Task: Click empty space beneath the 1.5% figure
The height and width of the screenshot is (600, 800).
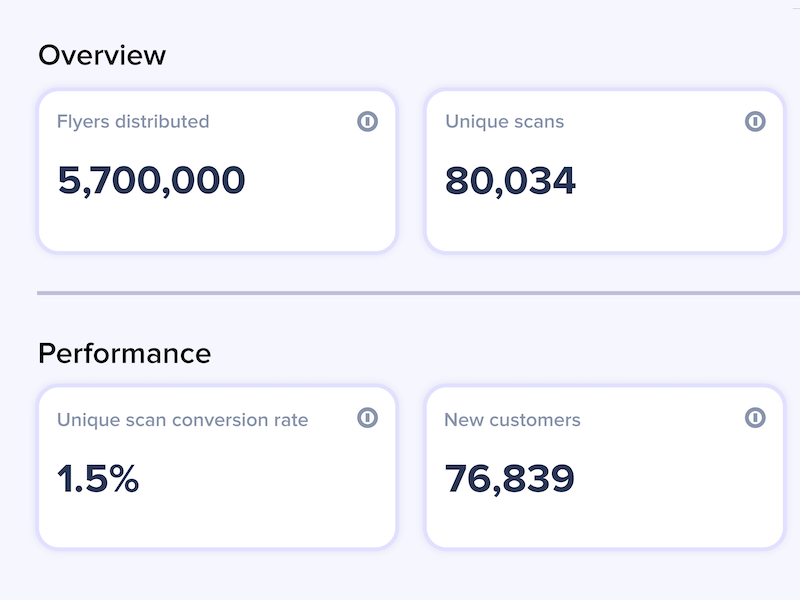Action: point(217,521)
